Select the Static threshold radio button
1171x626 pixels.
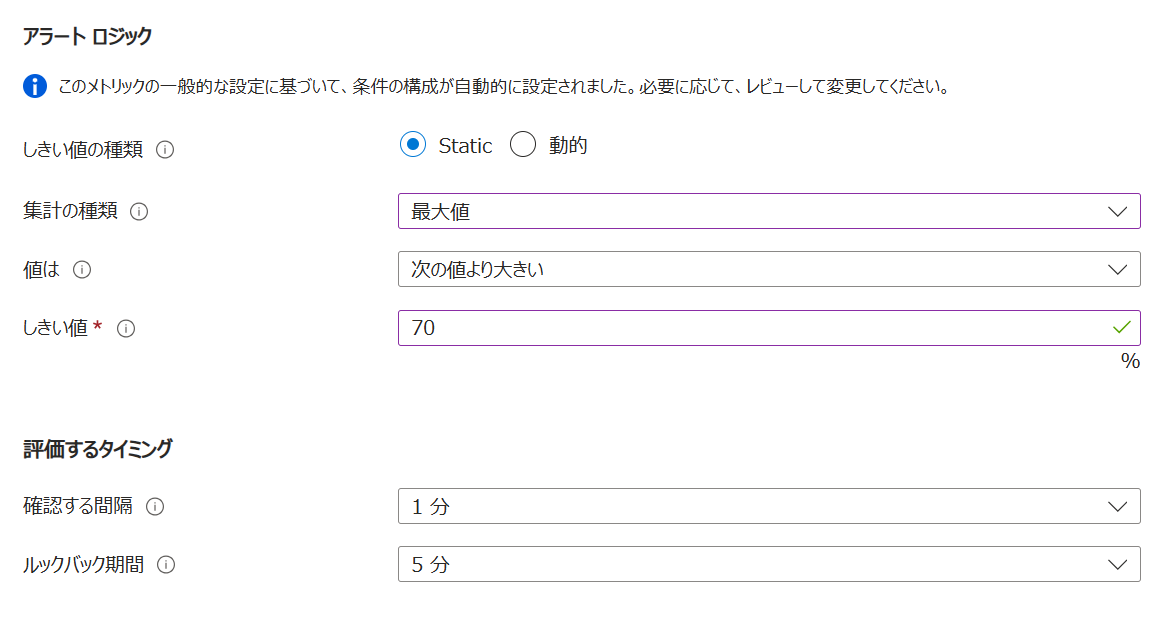pos(413,145)
